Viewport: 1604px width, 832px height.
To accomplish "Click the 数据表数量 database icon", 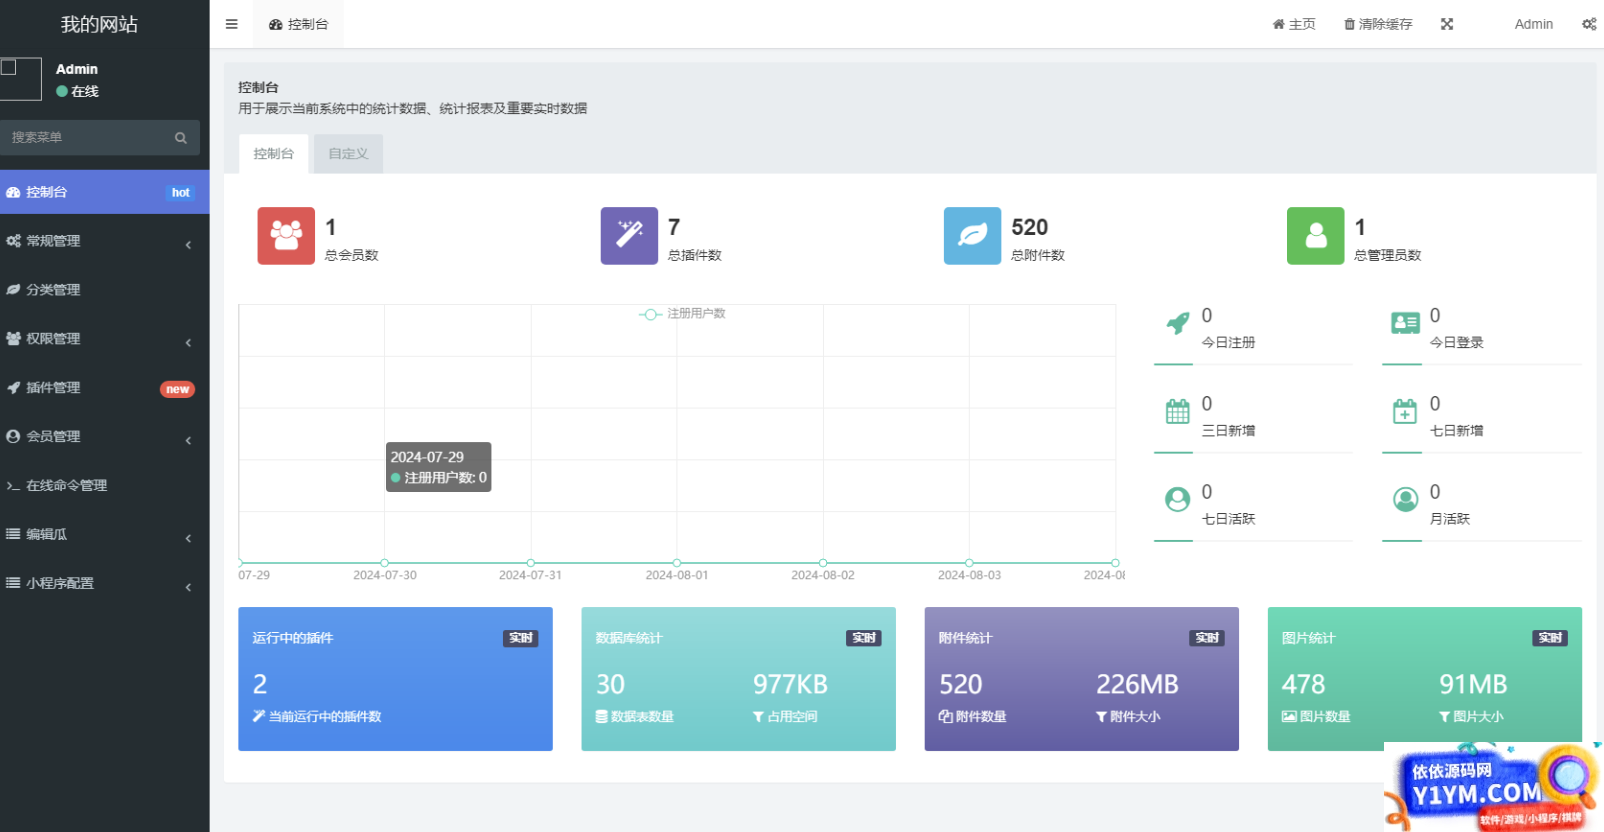I will click(x=602, y=717).
